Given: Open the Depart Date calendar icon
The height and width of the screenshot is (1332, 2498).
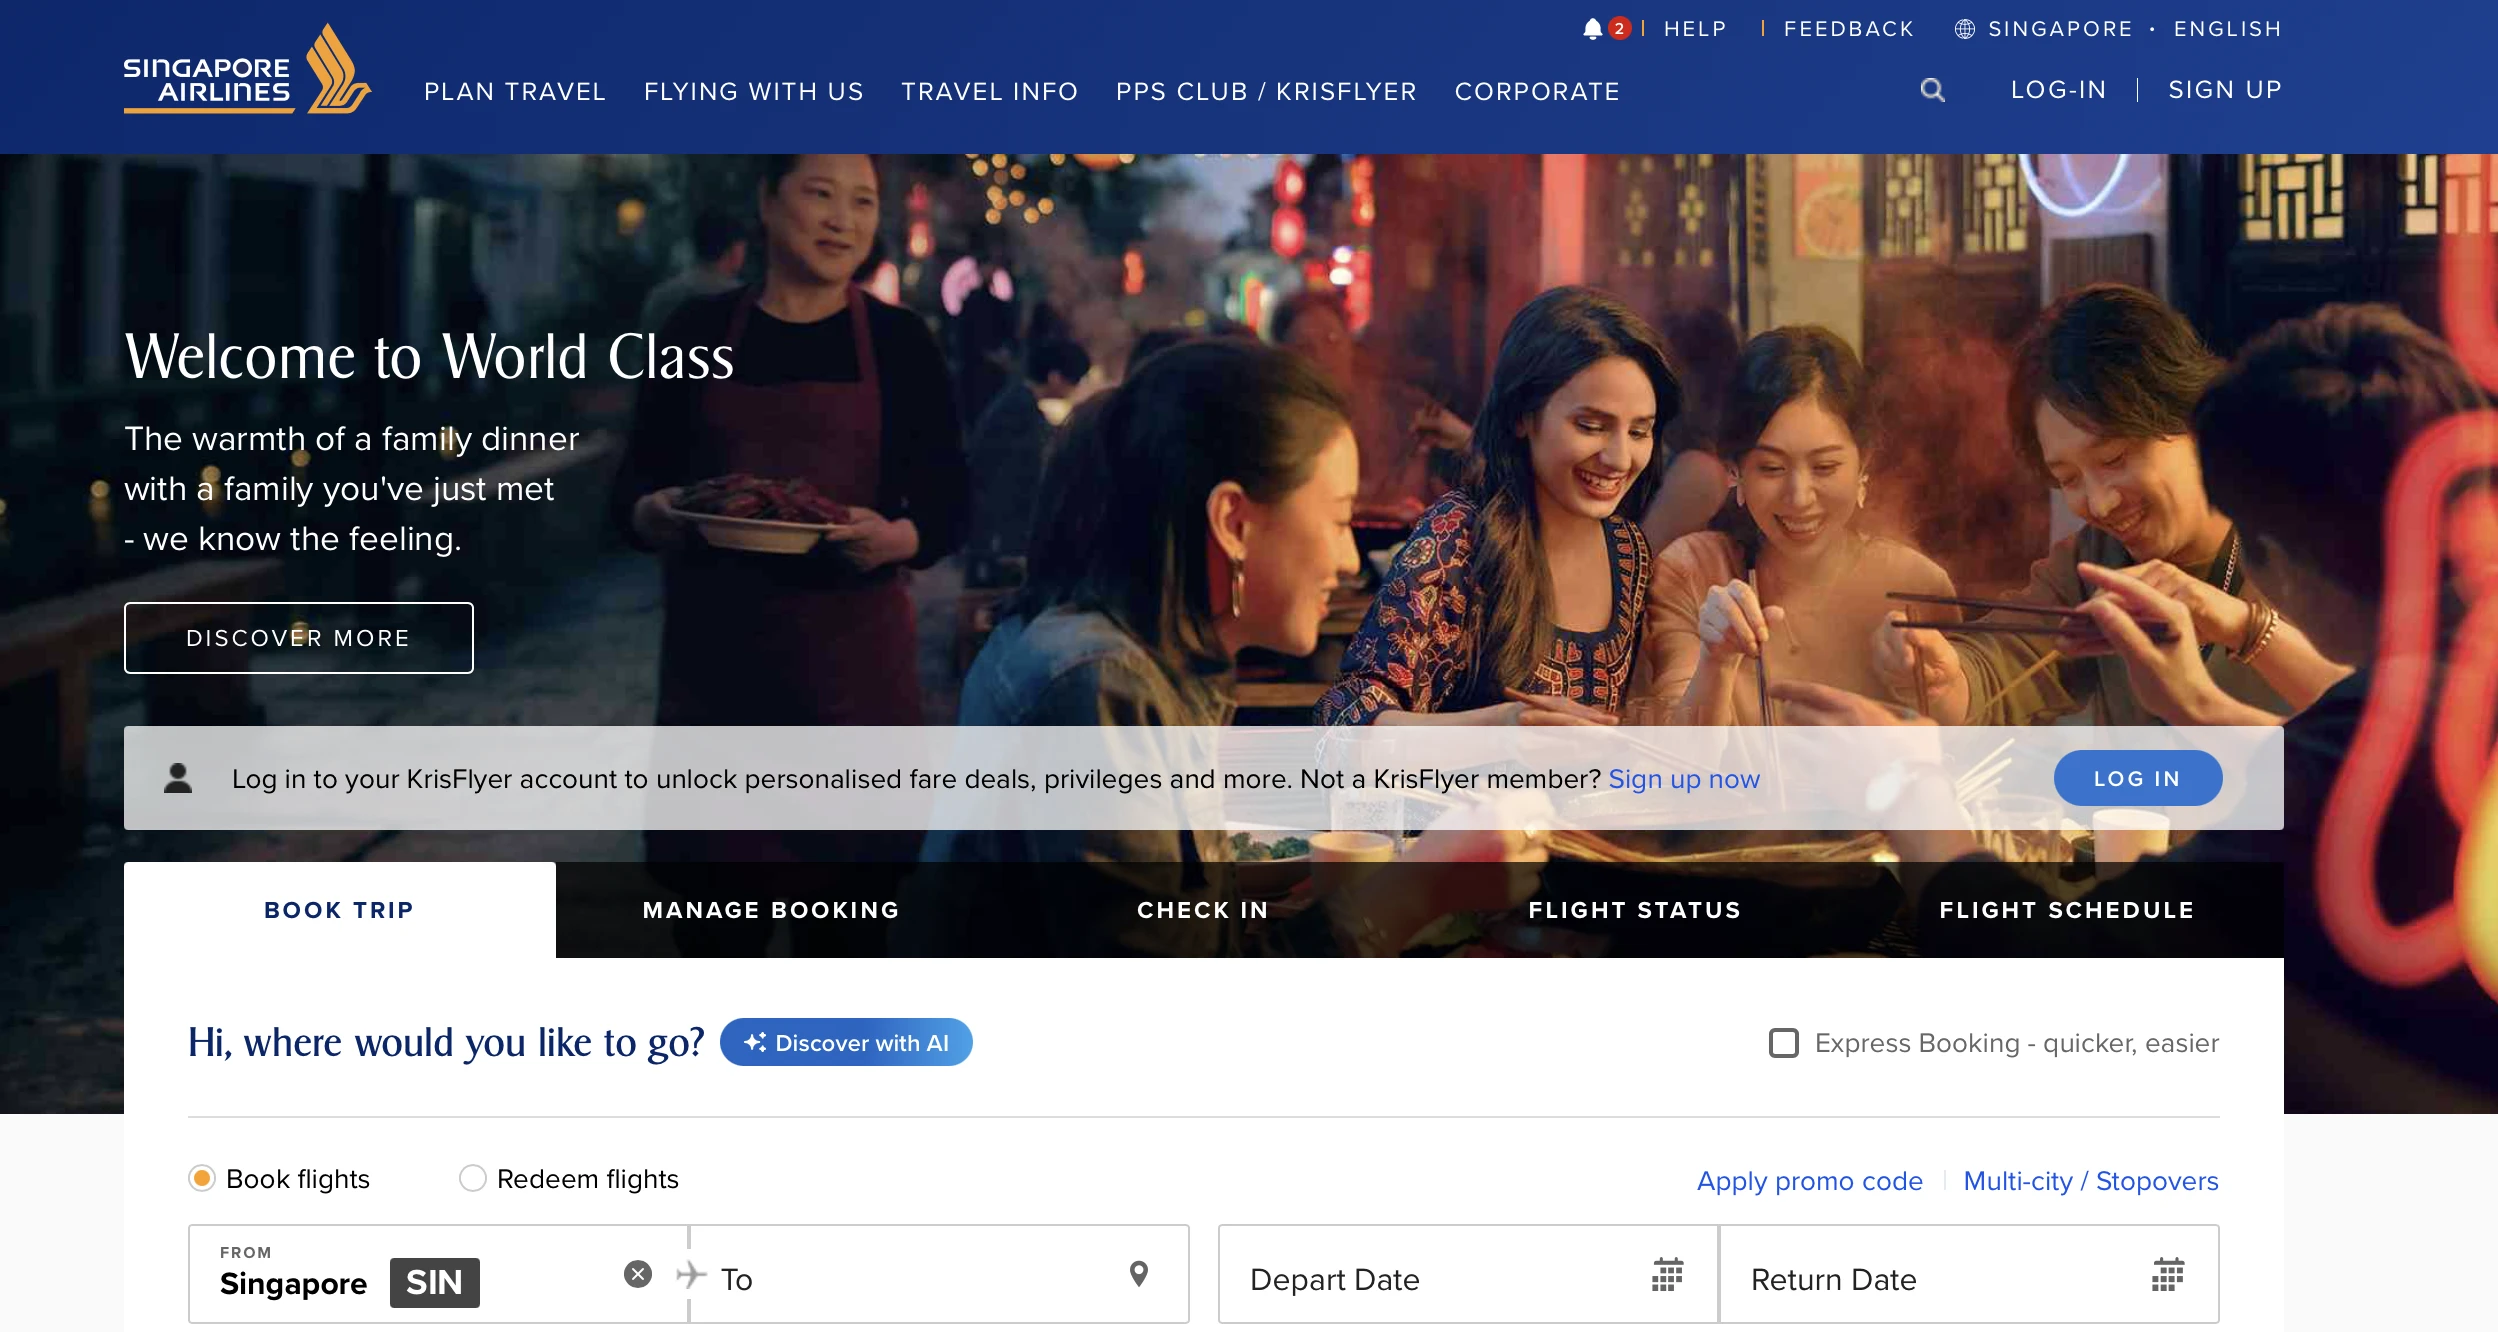Looking at the screenshot, I should [1667, 1275].
